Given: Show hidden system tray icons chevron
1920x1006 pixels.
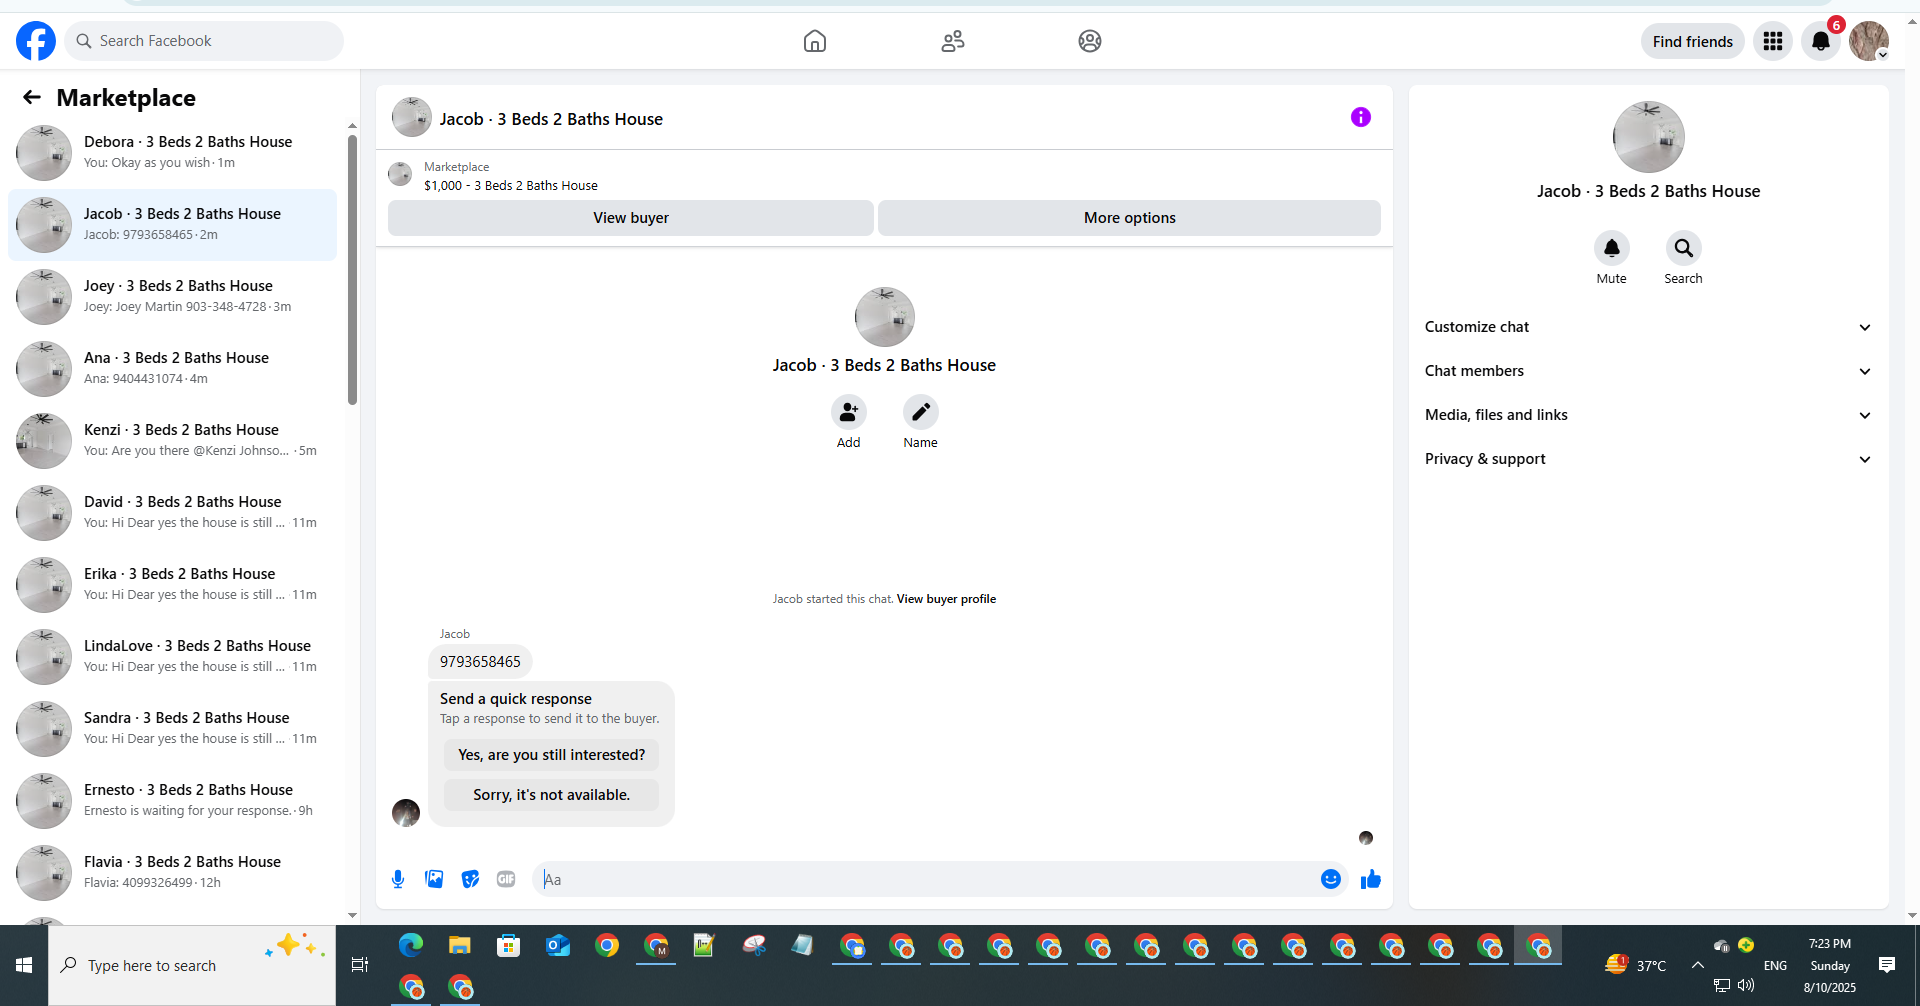Looking at the screenshot, I should coord(1698,965).
